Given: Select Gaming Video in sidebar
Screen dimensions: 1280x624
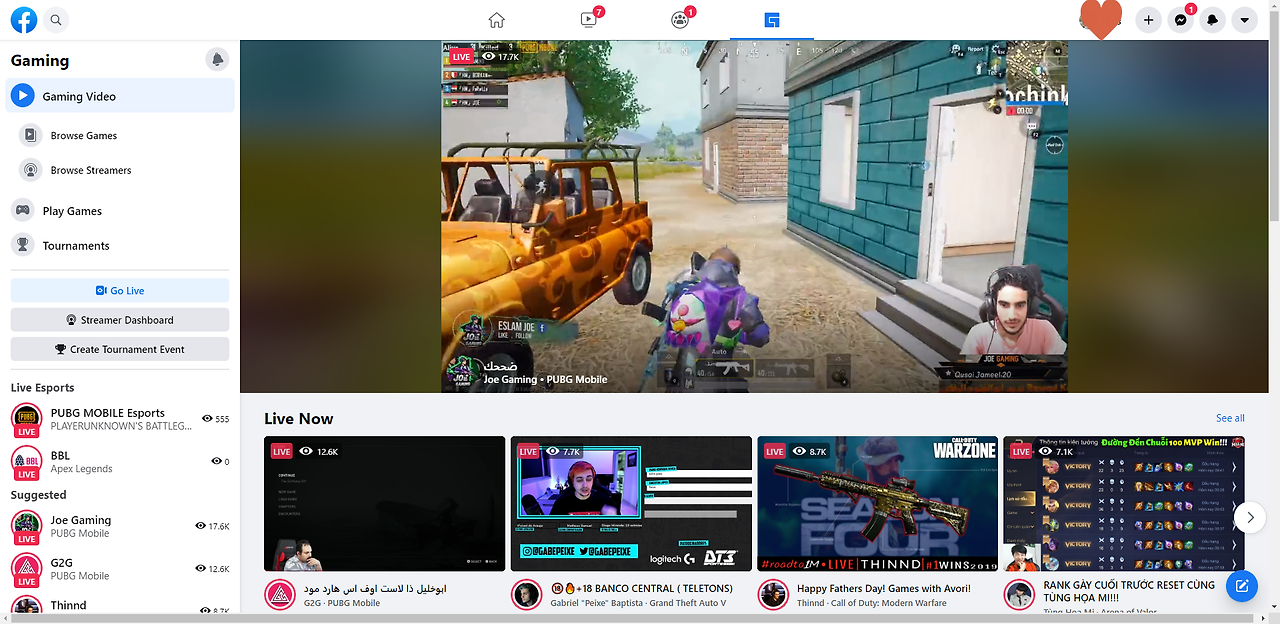Looking at the screenshot, I should coord(120,96).
